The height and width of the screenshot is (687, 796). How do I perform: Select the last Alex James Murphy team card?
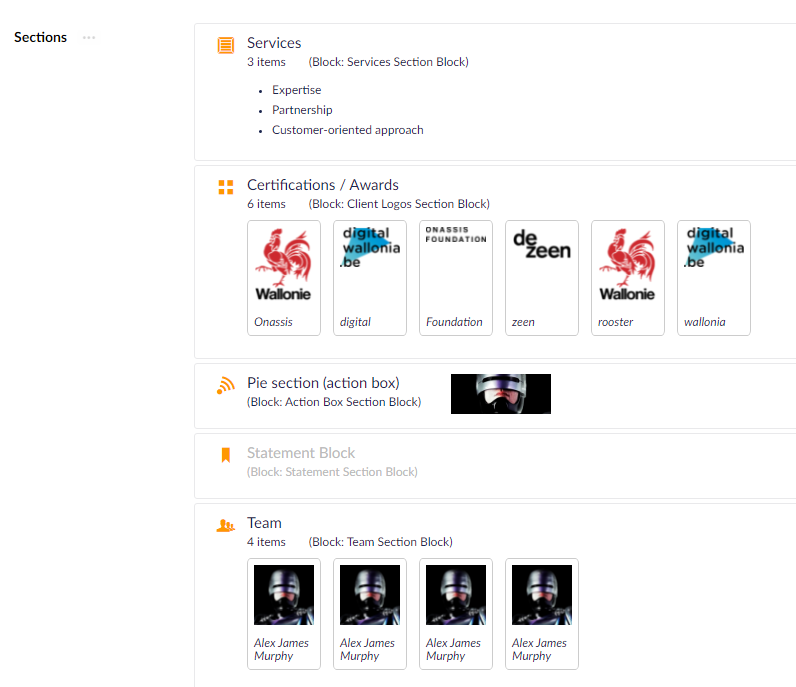pos(542,613)
